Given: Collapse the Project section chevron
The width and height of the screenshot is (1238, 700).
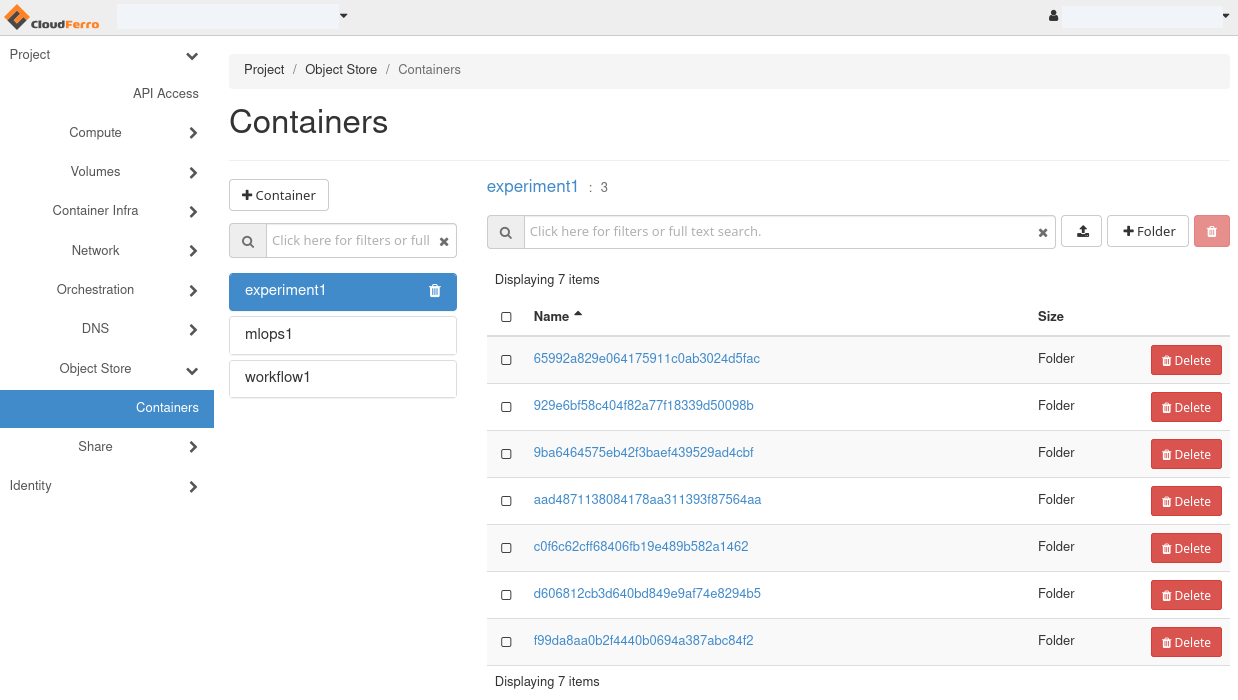Looking at the screenshot, I should click(192, 56).
